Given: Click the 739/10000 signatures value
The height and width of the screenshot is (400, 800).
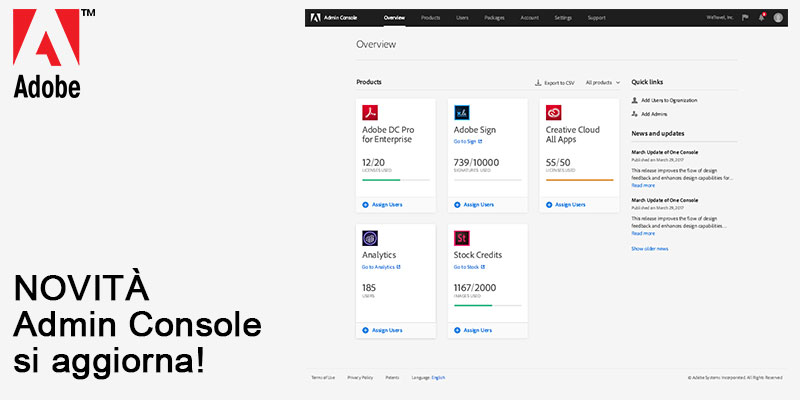Looking at the screenshot, I should pyautogui.click(x=477, y=163).
